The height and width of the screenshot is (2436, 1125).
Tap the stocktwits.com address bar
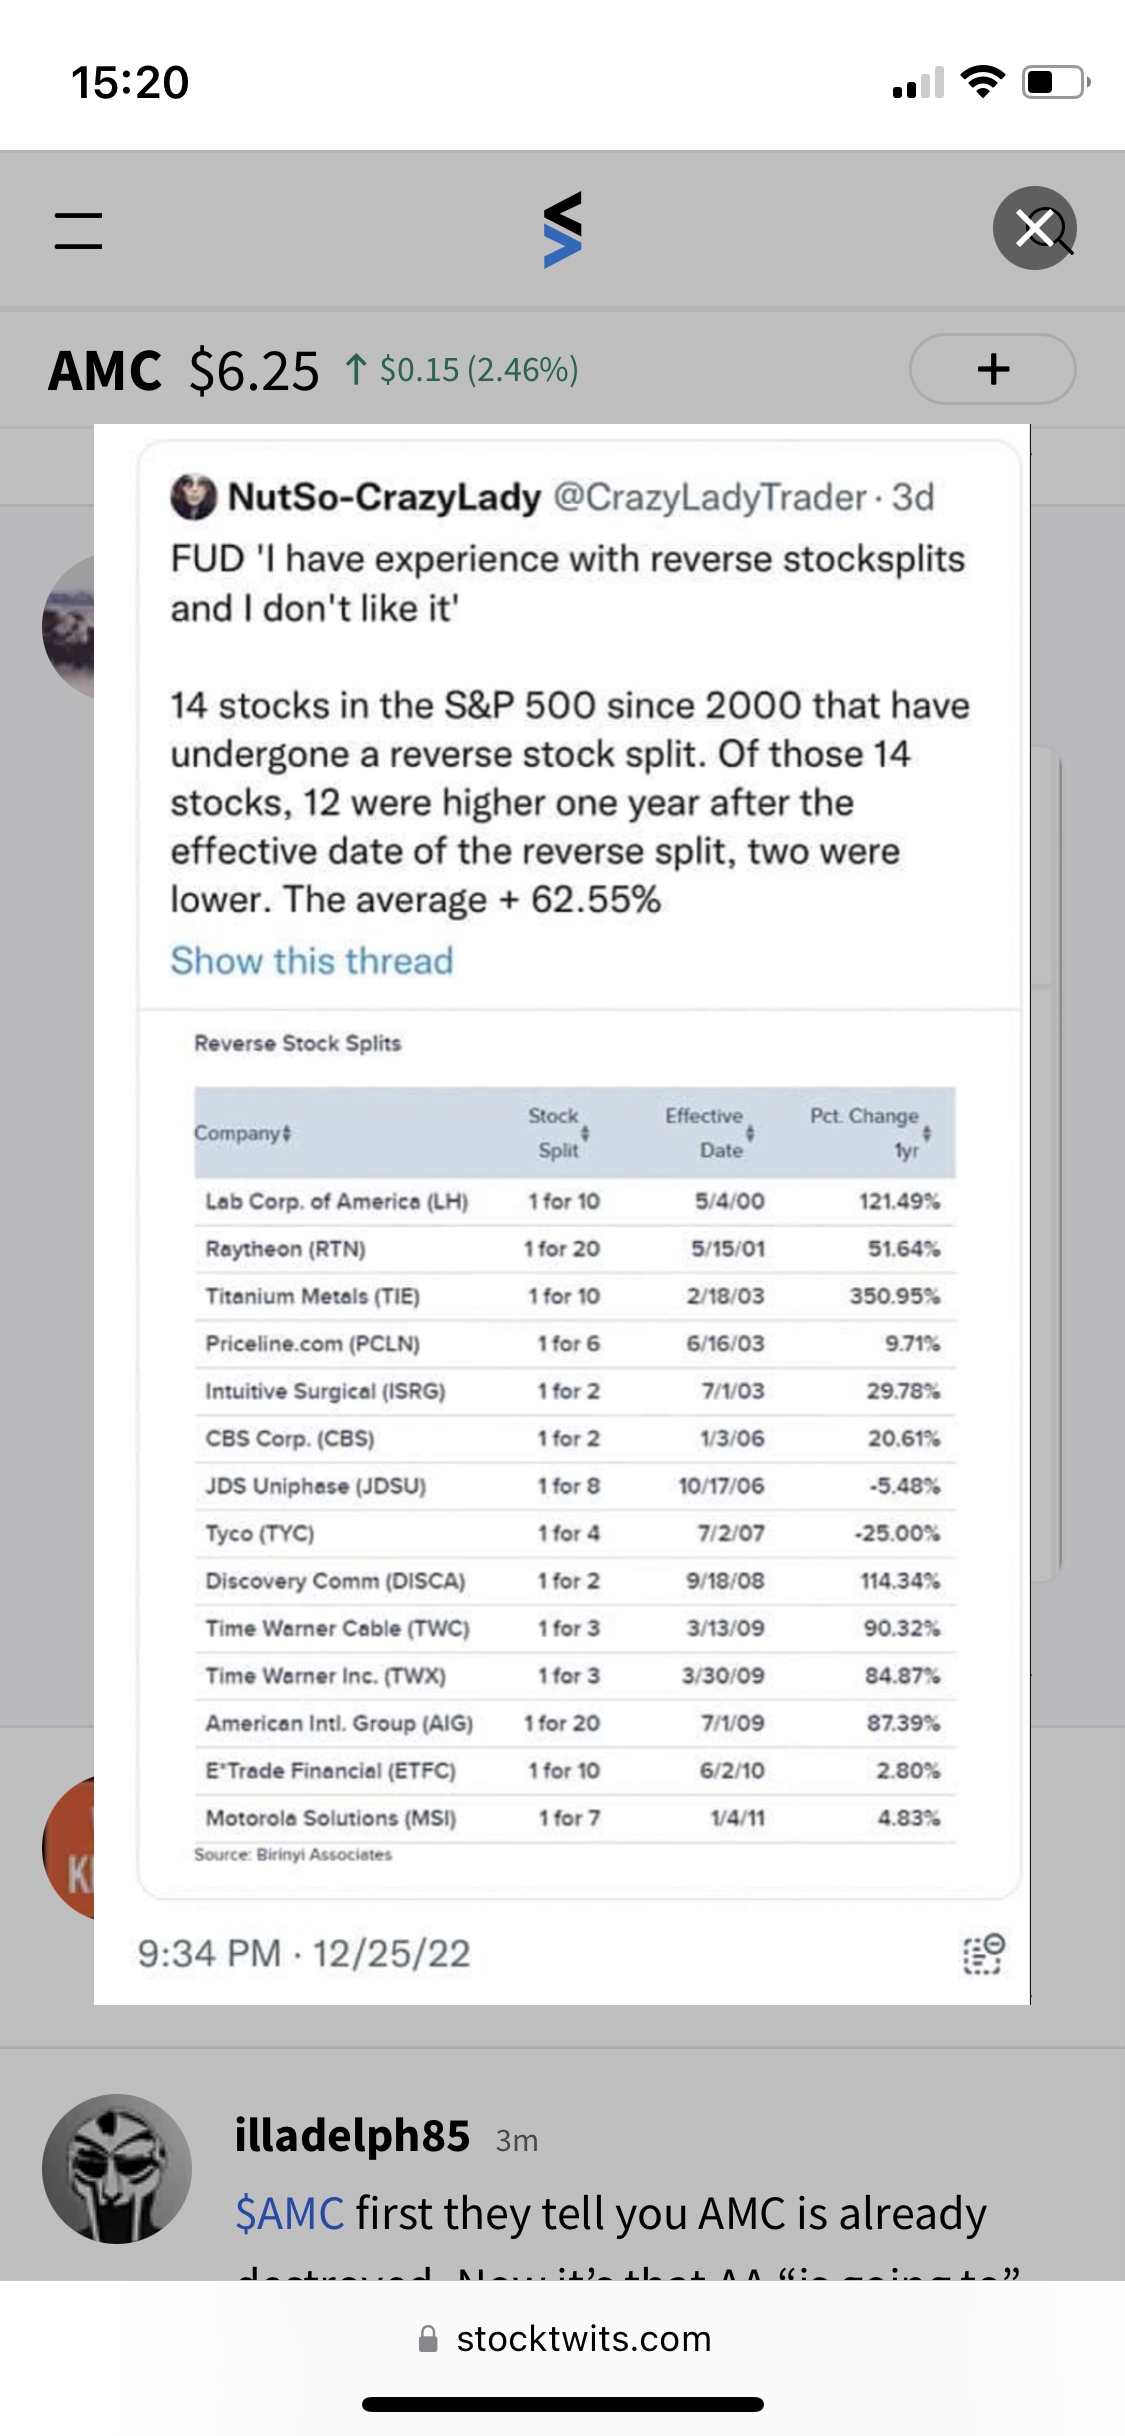583,2339
